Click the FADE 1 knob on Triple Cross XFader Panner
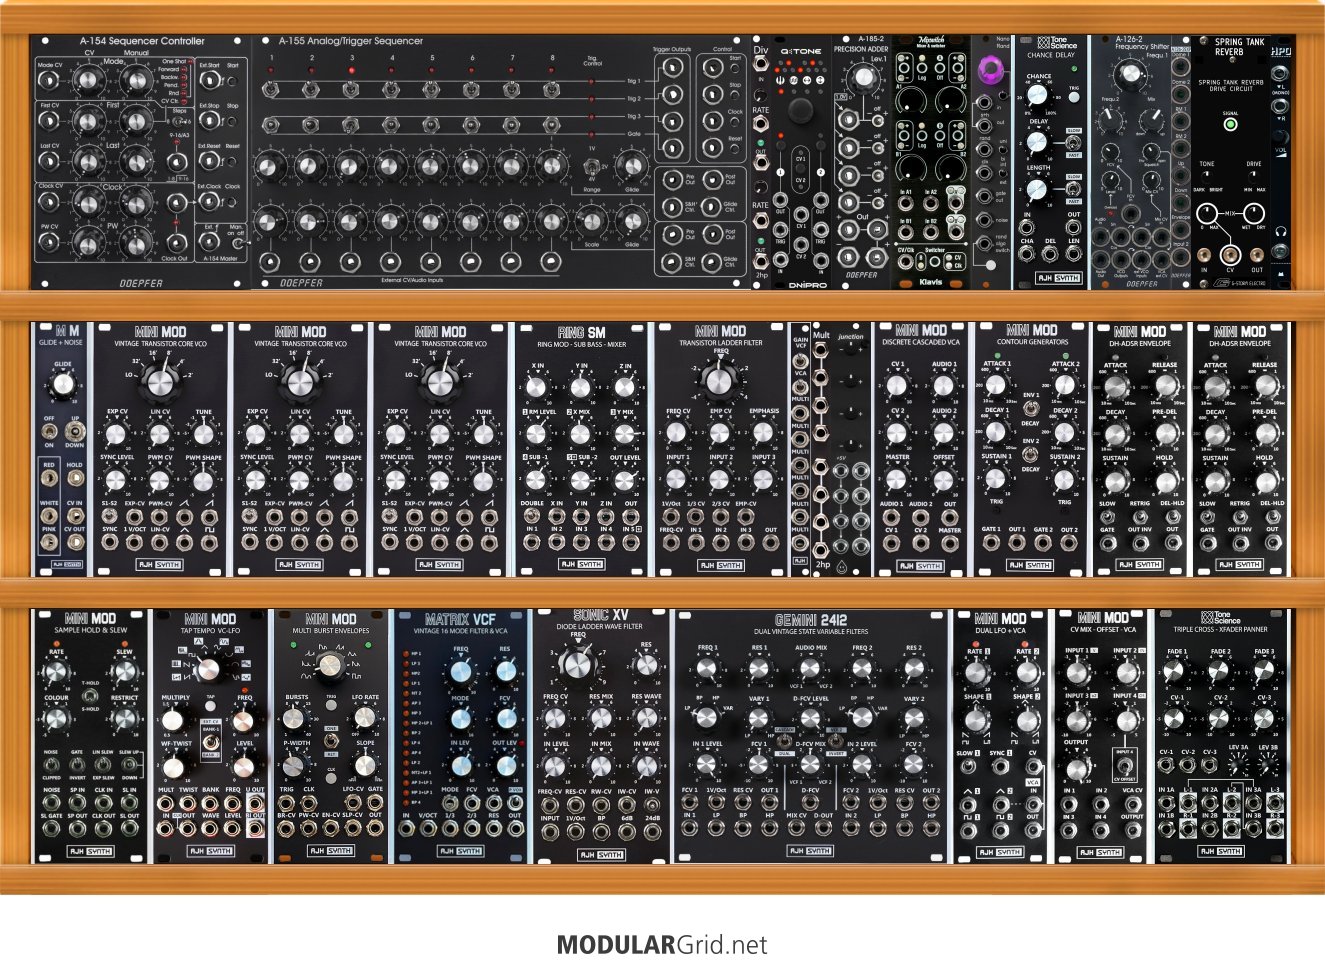Screen dimensions: 1325x966 point(1176,673)
